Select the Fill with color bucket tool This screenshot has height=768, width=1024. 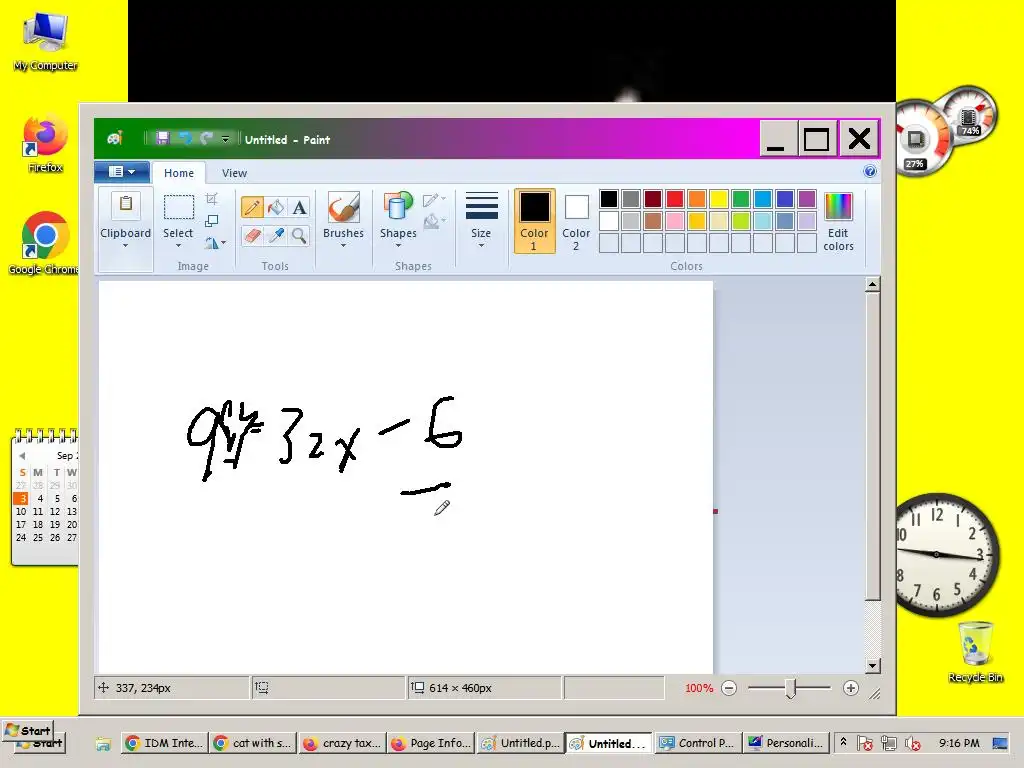point(276,208)
